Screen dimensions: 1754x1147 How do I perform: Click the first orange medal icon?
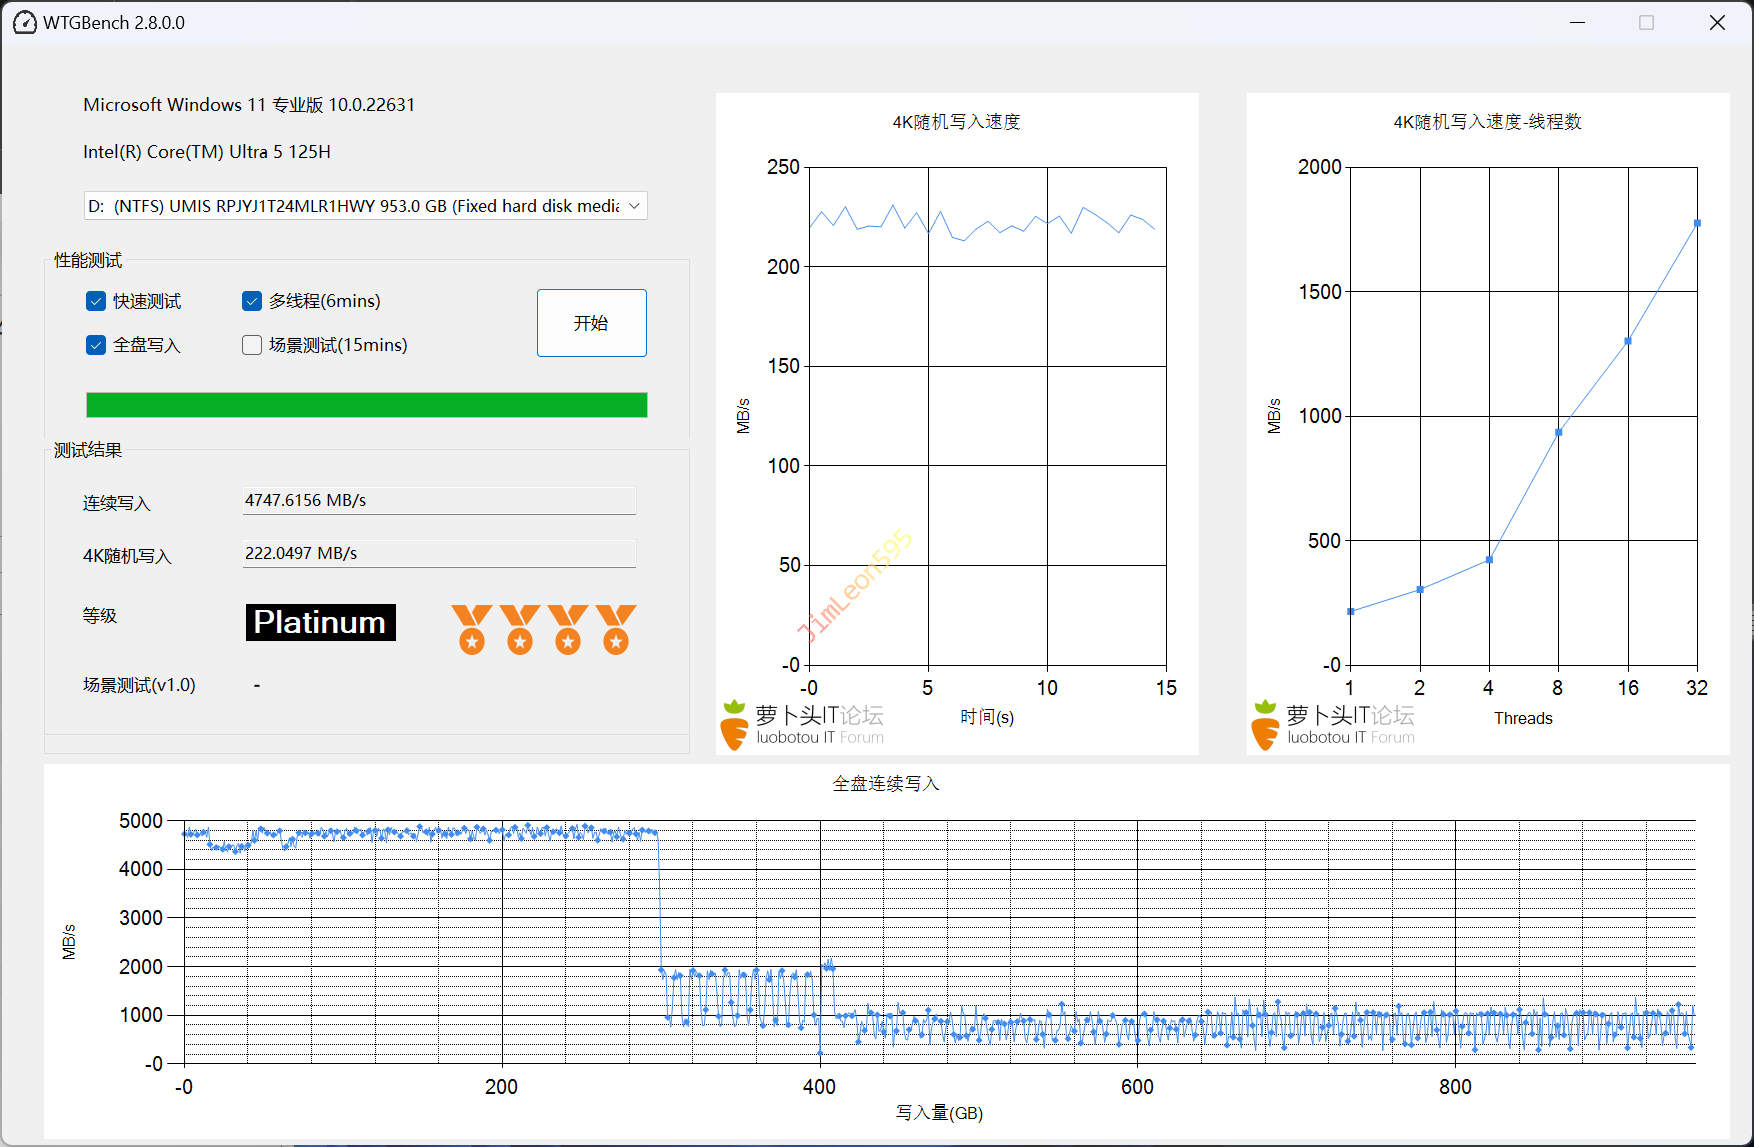coord(471,629)
